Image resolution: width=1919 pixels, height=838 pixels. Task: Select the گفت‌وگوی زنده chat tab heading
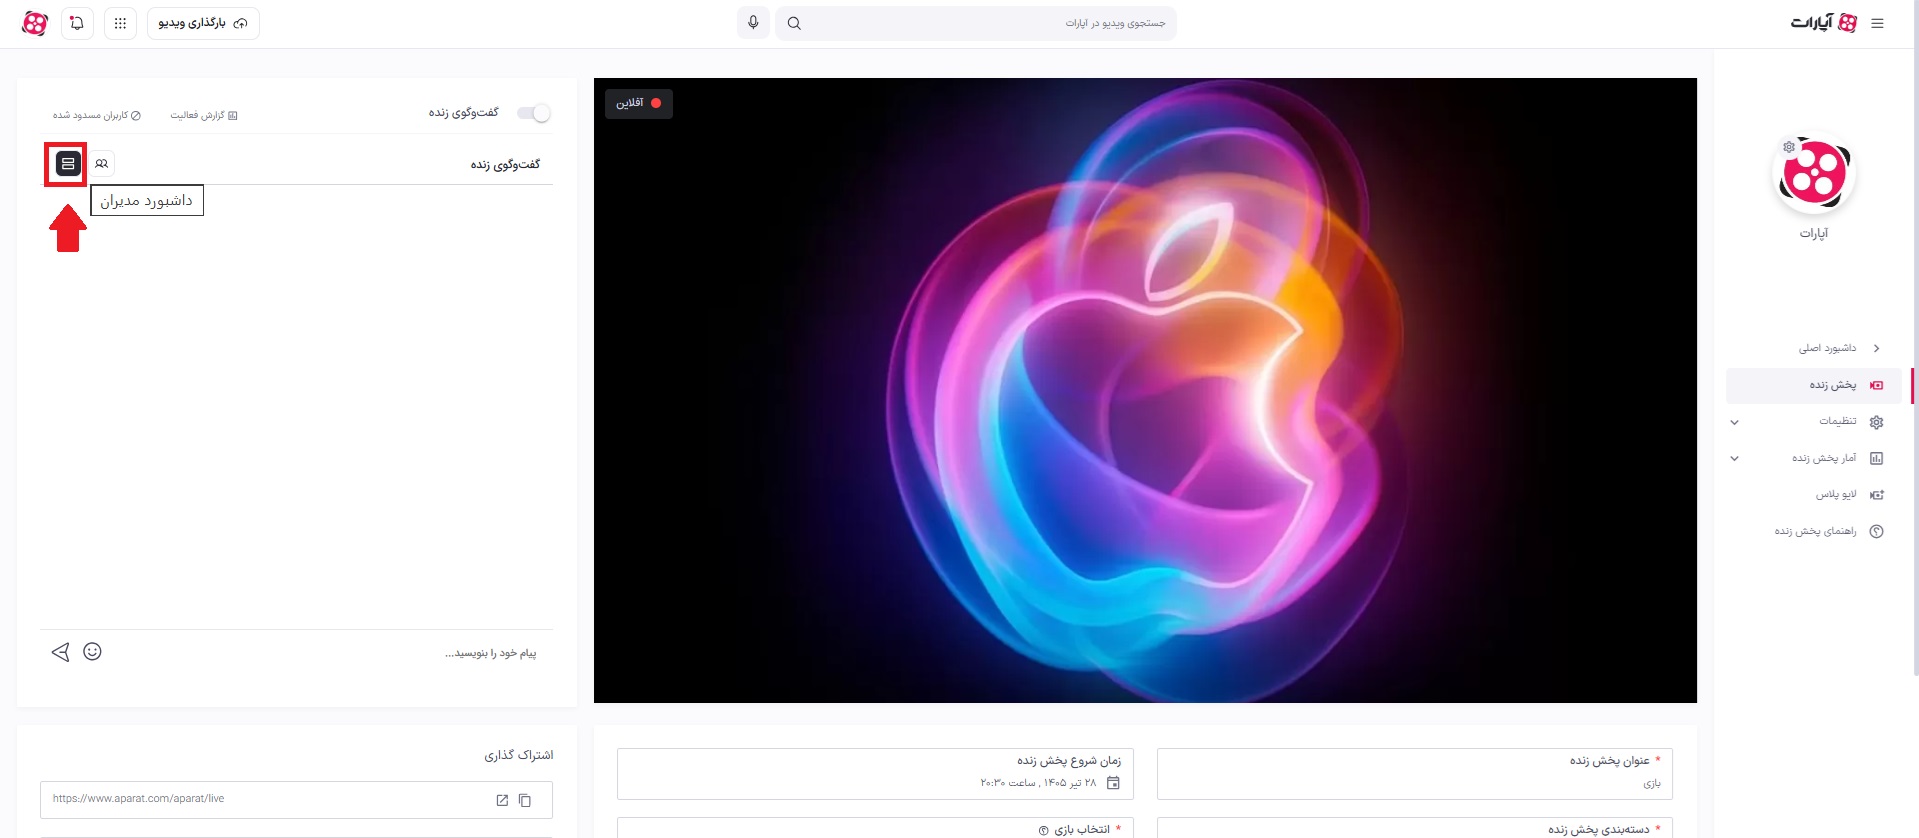(x=505, y=164)
